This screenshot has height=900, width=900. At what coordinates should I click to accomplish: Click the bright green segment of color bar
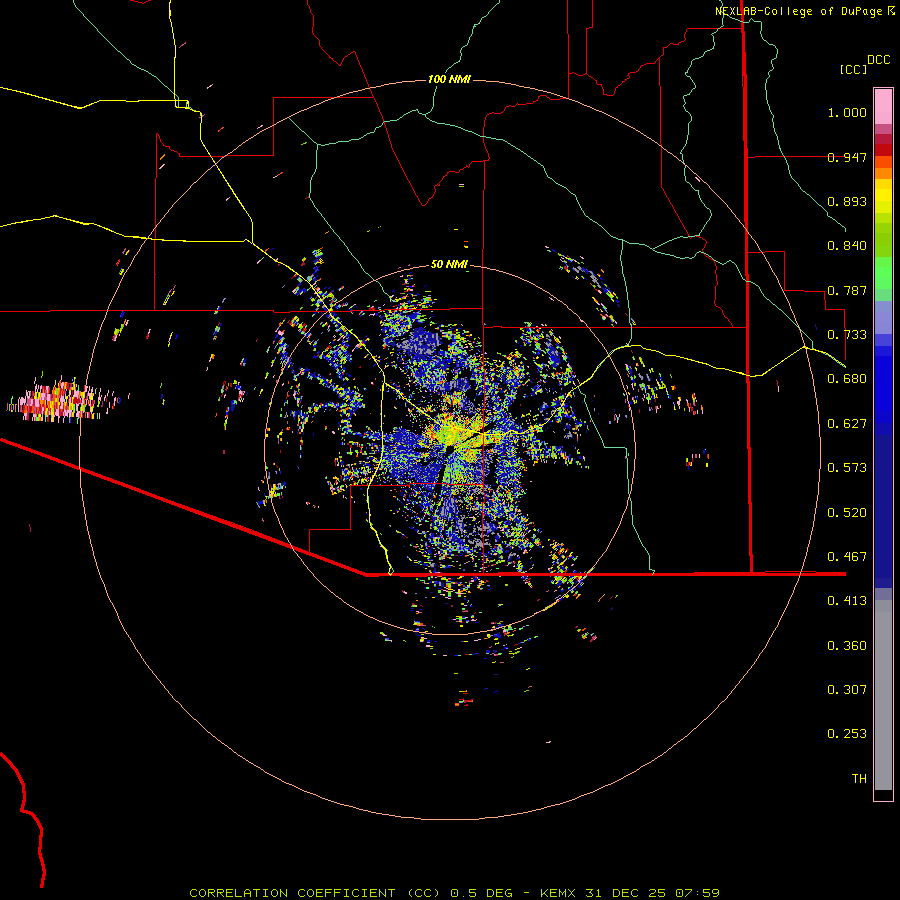[883, 273]
